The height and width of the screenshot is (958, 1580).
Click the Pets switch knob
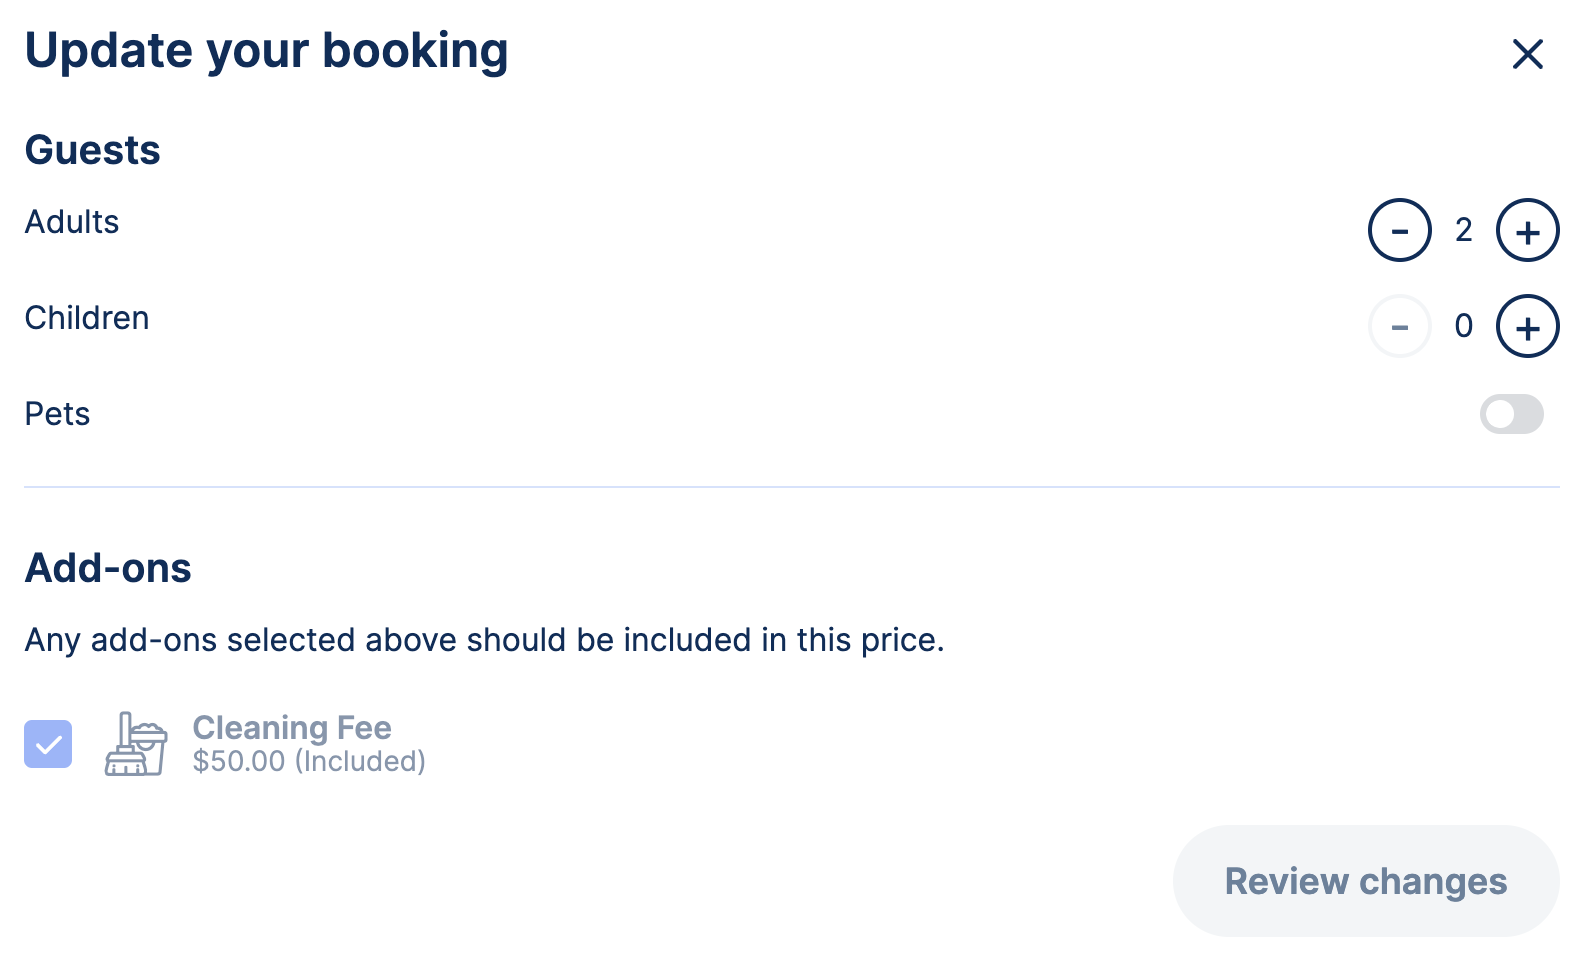(1498, 414)
